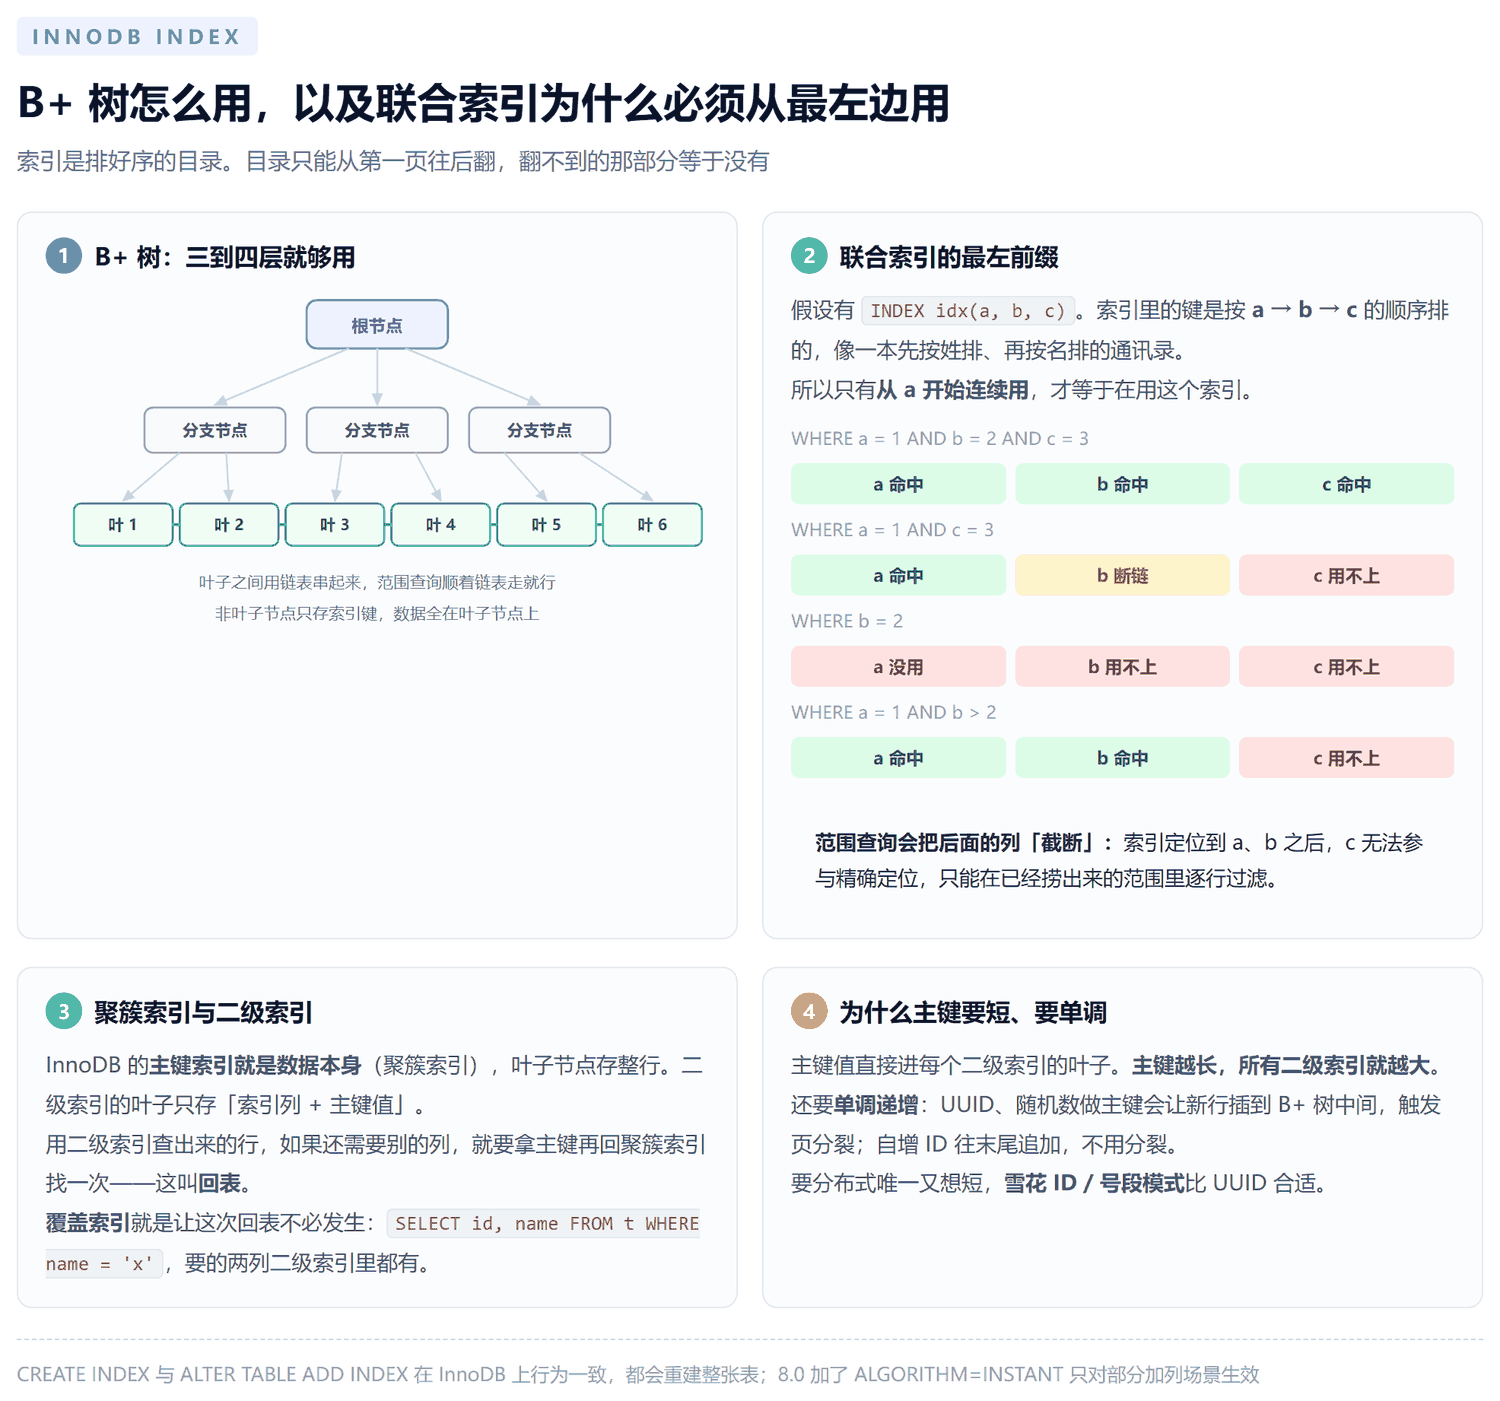Click query "WHERE a = 1 AND c = 3"
The width and height of the screenshot is (1500, 1401).
coord(892,530)
